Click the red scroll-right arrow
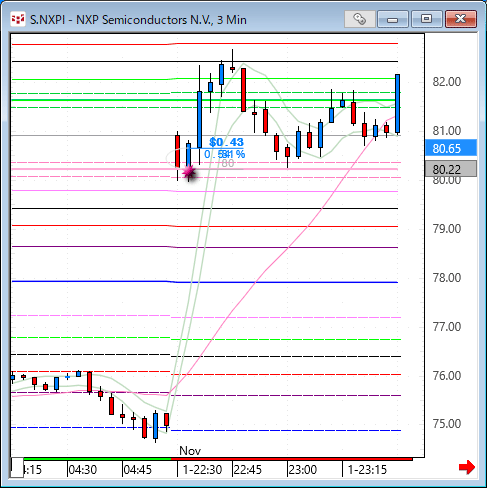This screenshot has height=488, width=487. (x=467, y=467)
